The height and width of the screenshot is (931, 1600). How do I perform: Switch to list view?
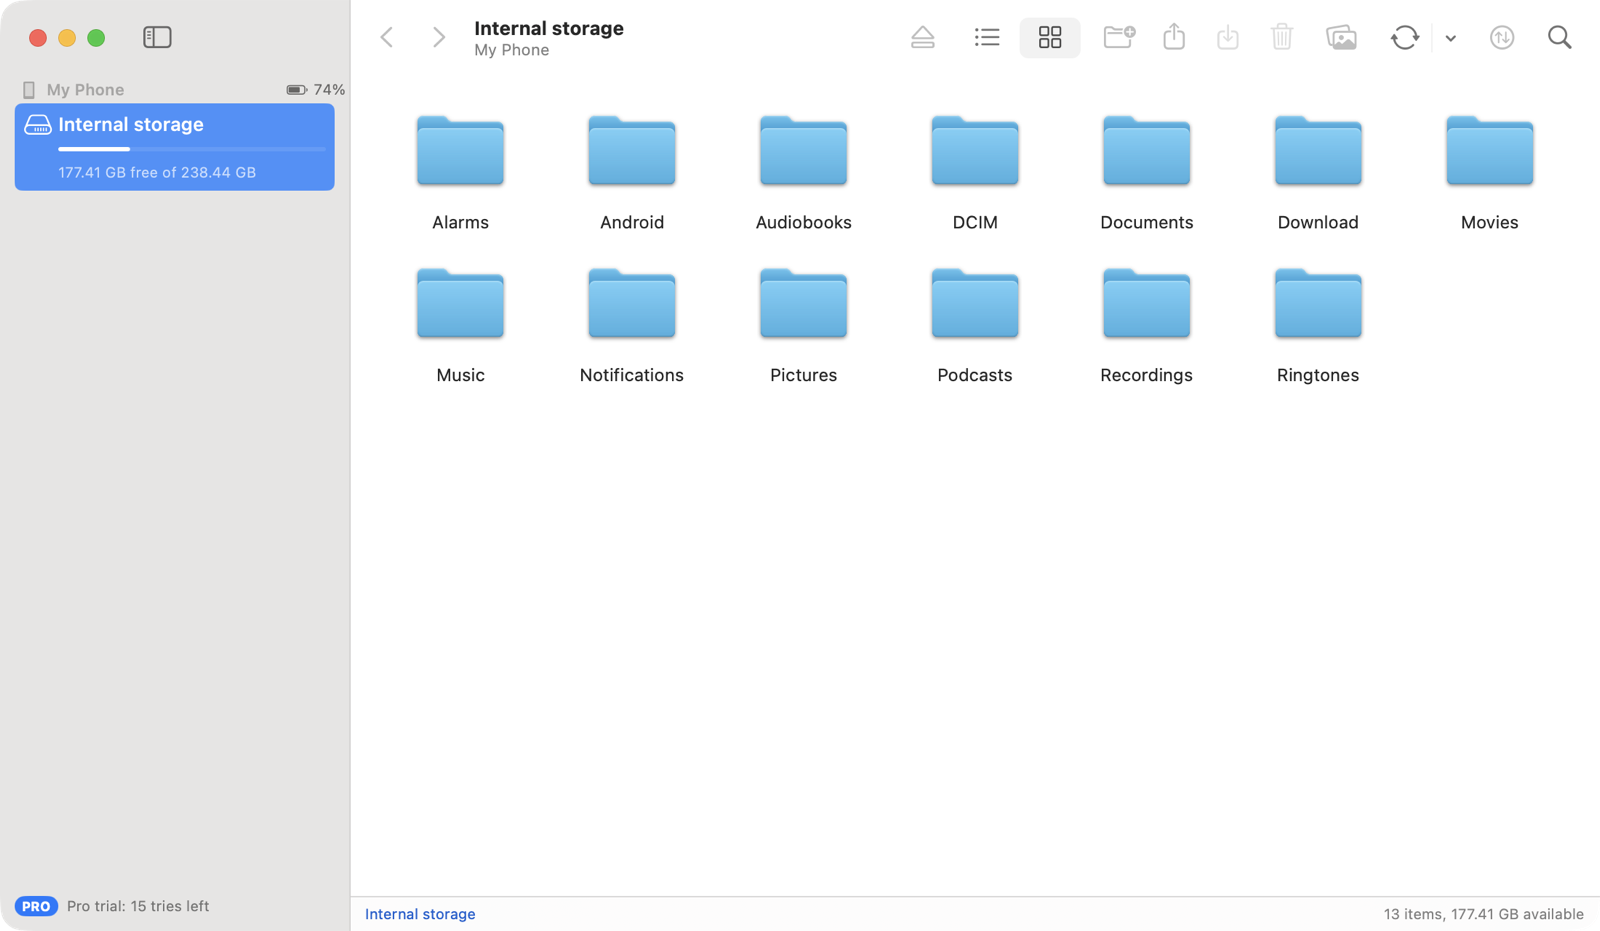(987, 38)
